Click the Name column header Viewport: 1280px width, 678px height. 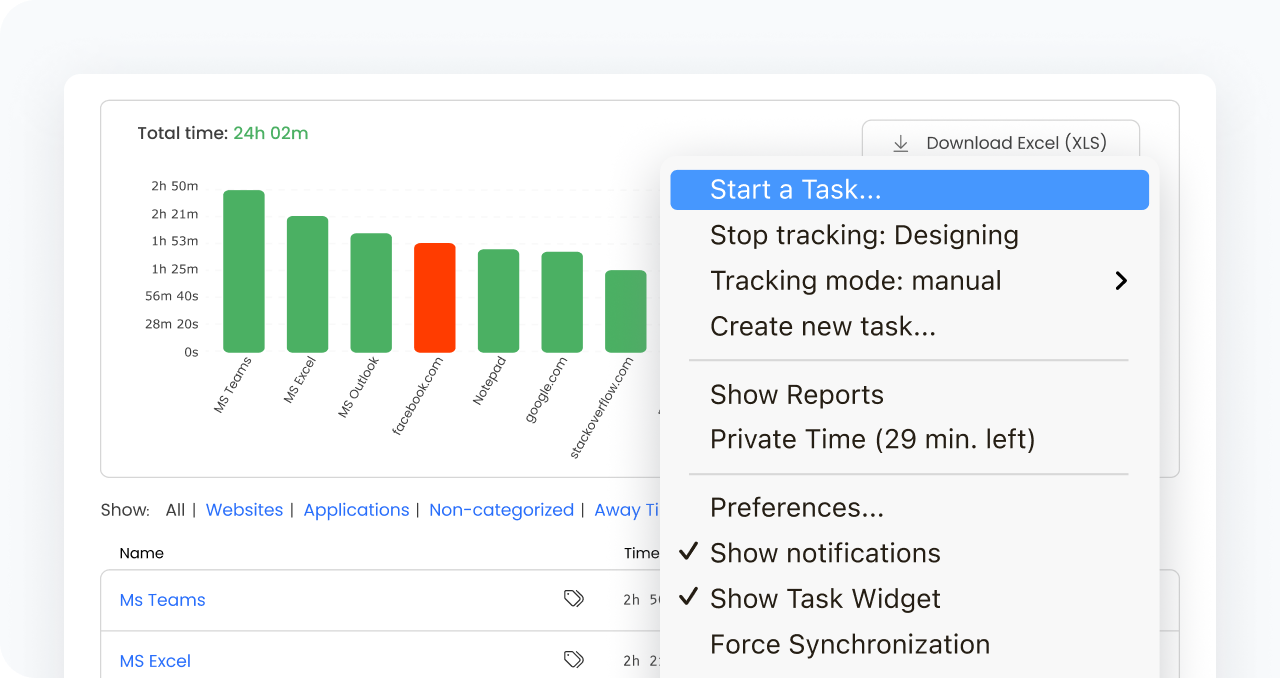coord(141,553)
